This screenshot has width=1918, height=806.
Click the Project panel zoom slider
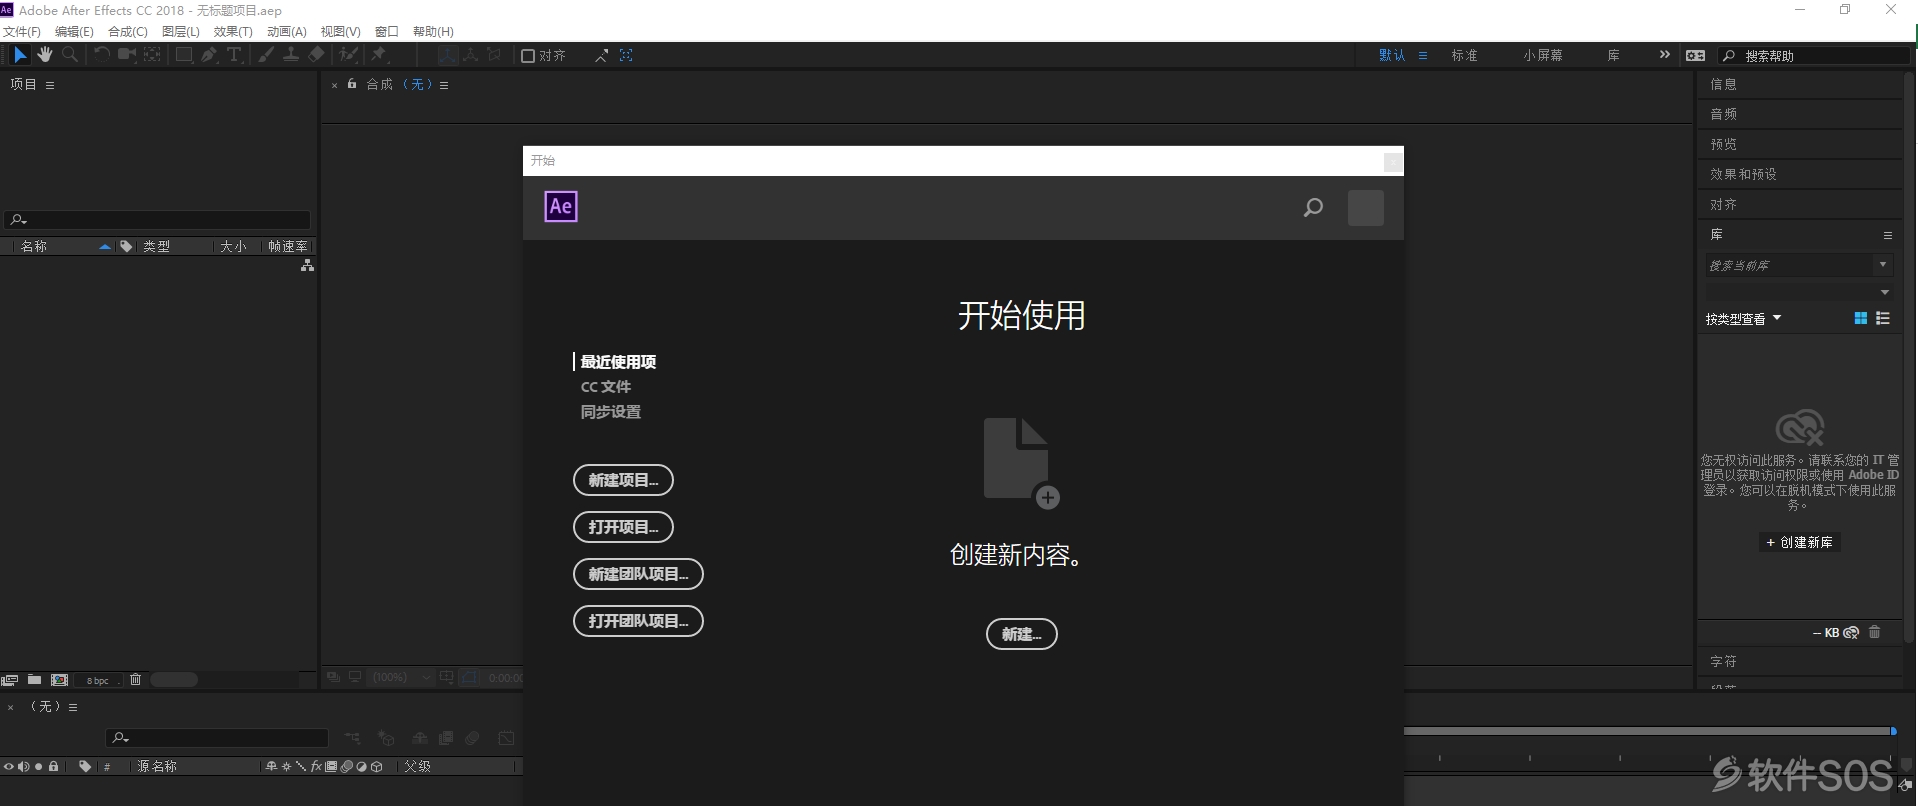click(174, 680)
